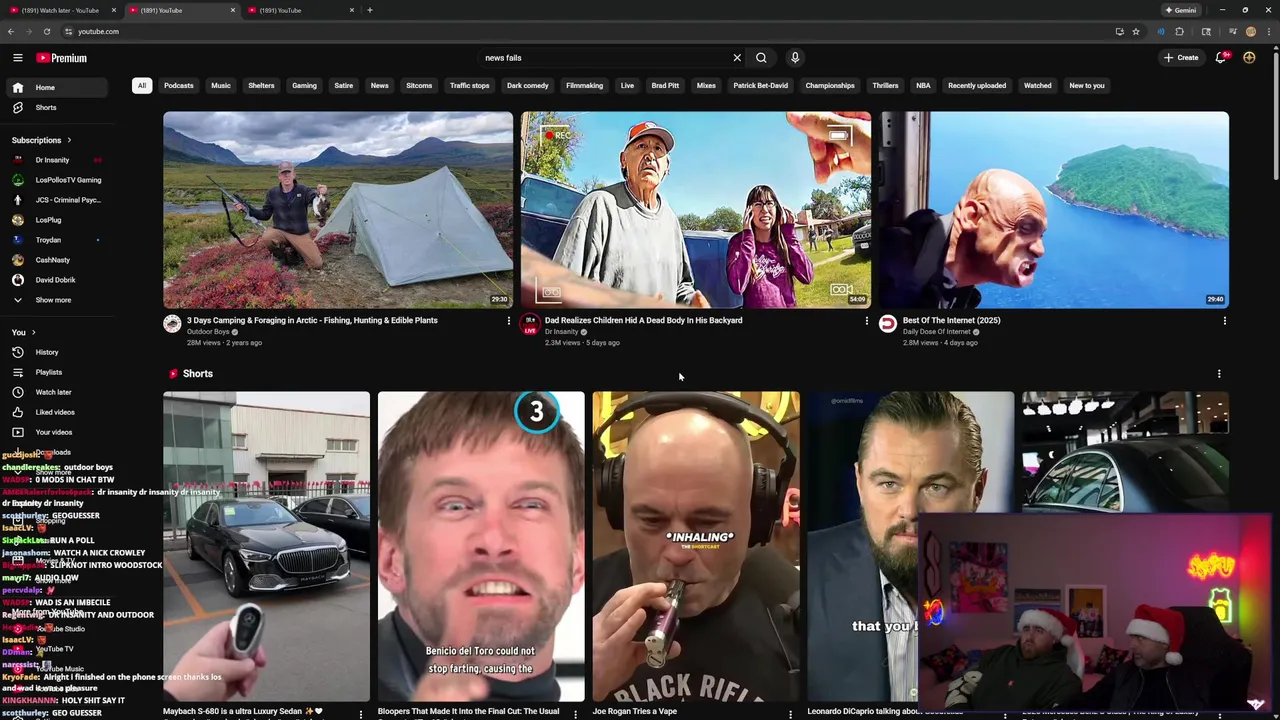The width and height of the screenshot is (1280, 720).
Task: Click the magnifier search button
Action: 761,58
